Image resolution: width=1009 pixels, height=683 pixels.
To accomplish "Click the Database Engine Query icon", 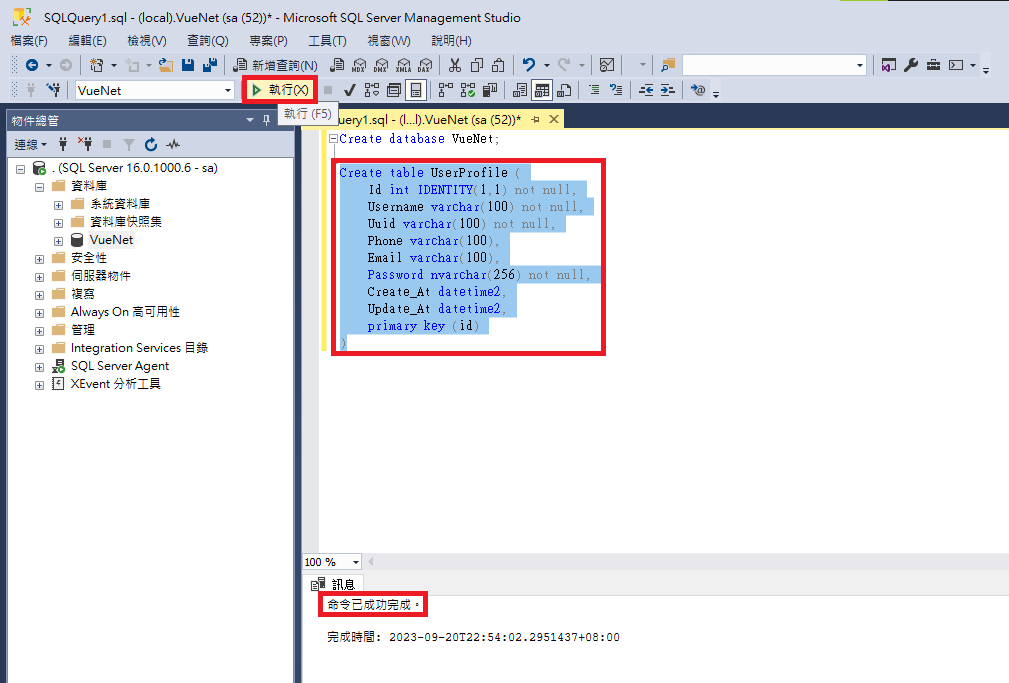I will click(x=337, y=65).
